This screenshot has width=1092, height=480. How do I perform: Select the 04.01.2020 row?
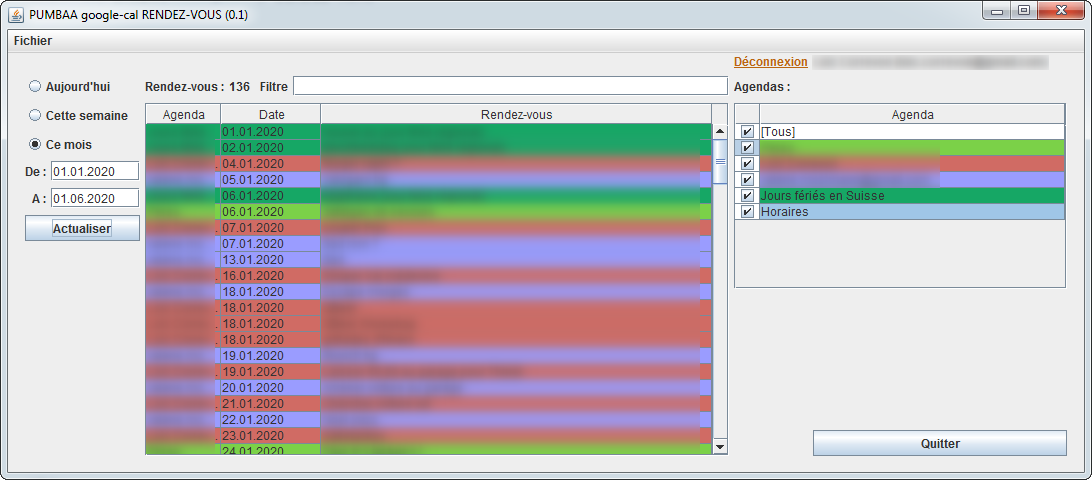click(429, 164)
